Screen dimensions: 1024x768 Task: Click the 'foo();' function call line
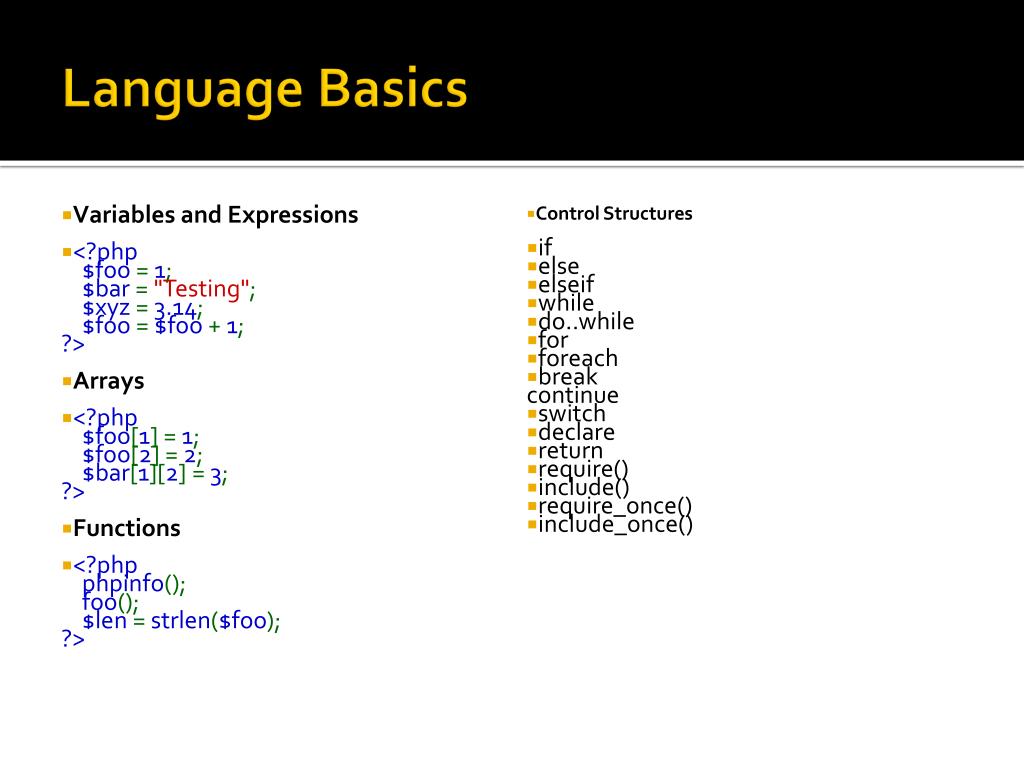click(110, 602)
